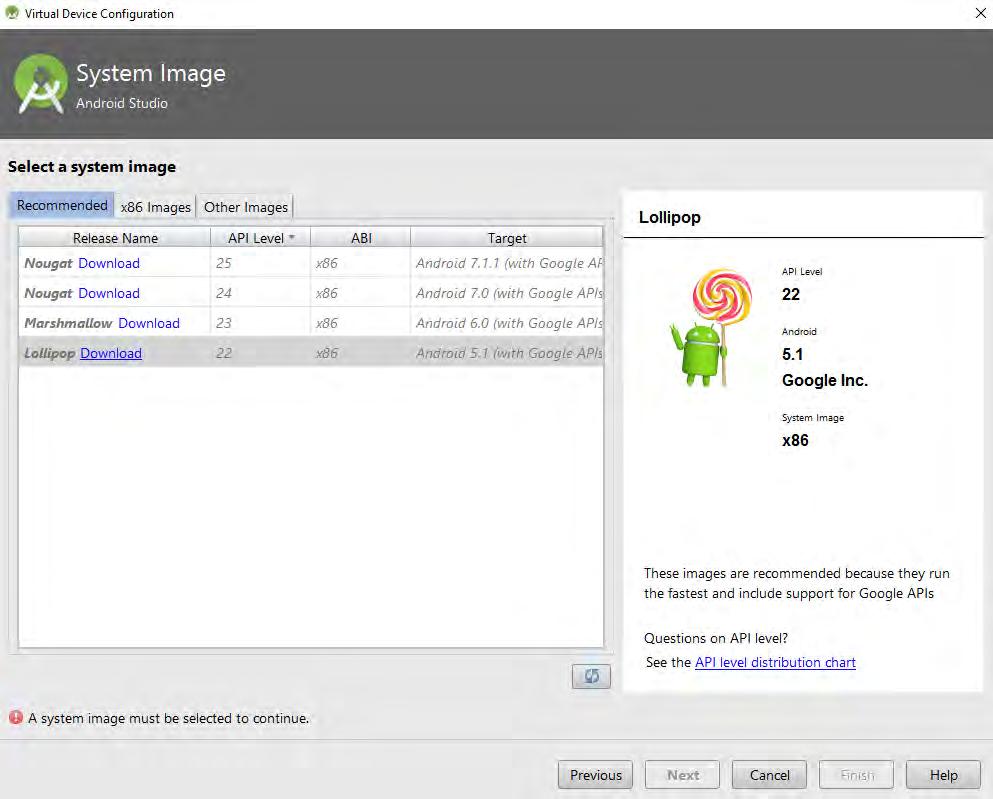Sort by the Release Name column header

point(115,238)
